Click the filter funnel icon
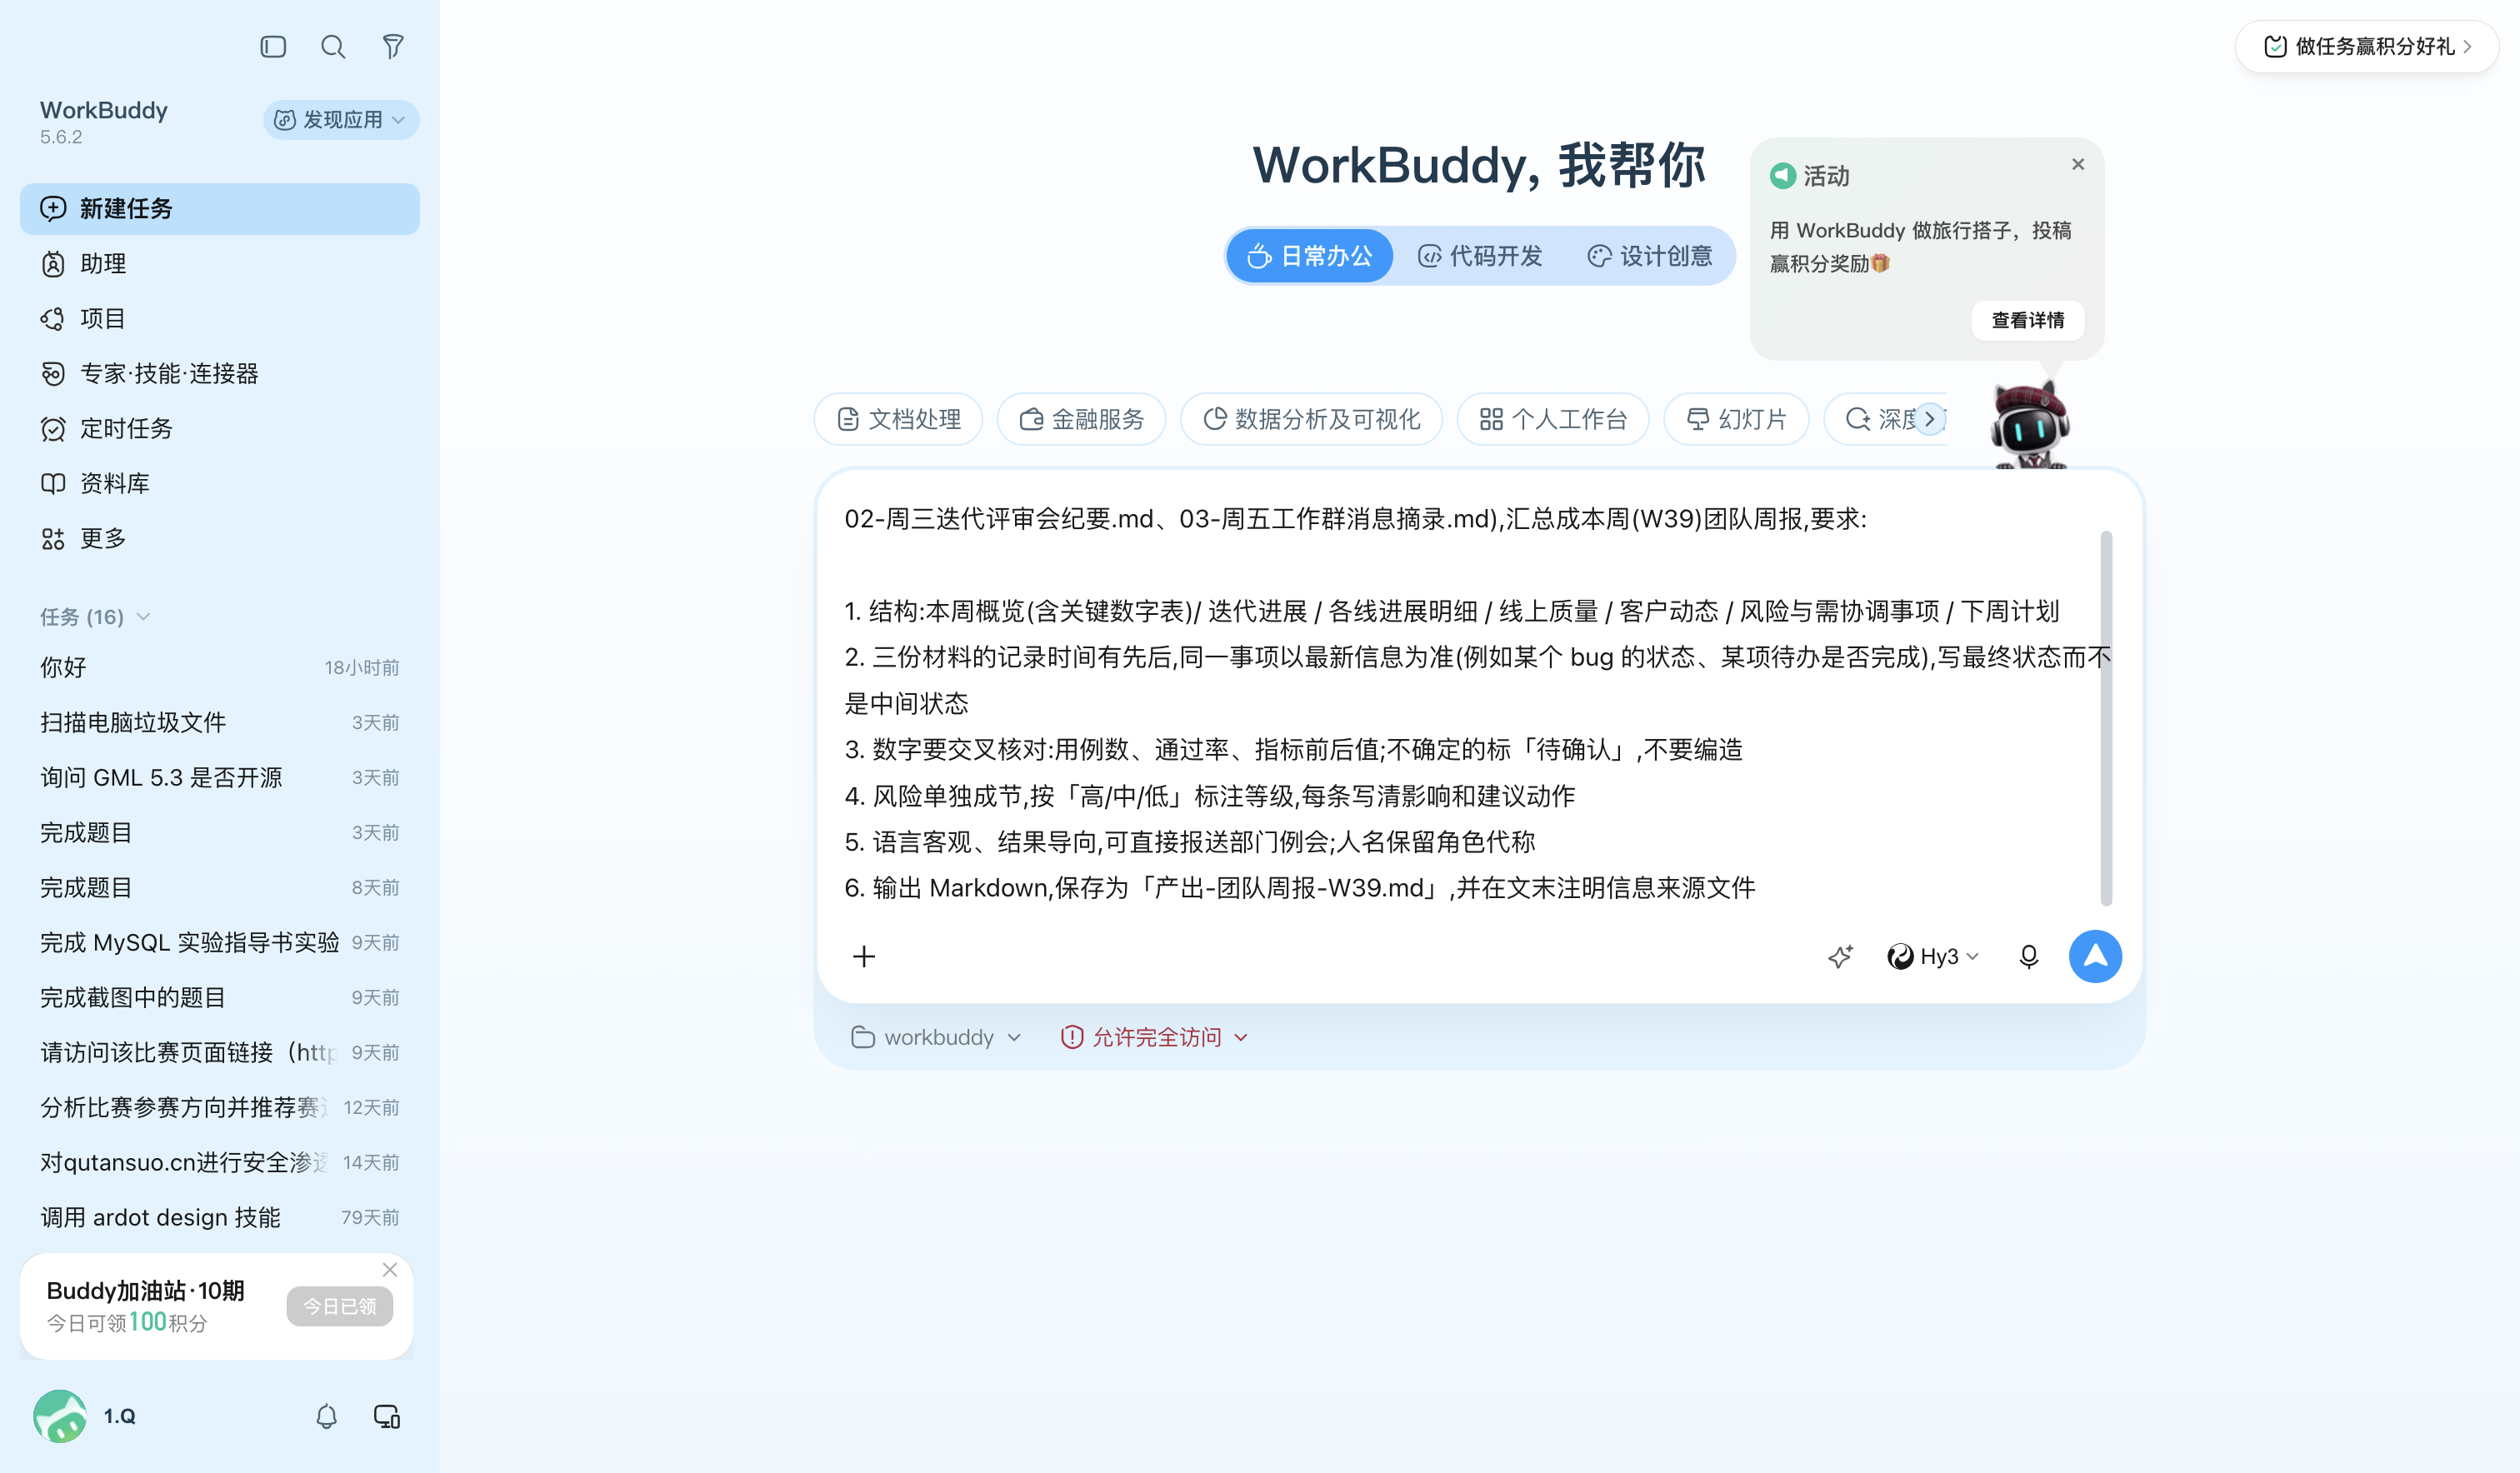The width and height of the screenshot is (2520, 1473). coord(393,47)
